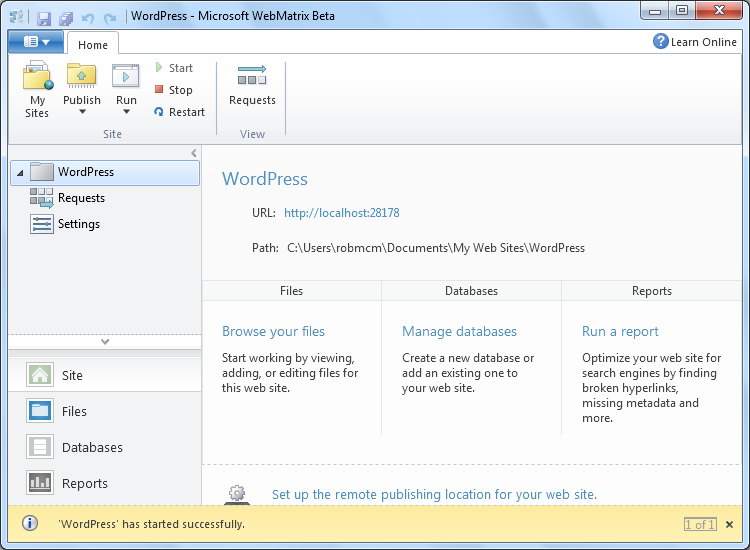The image size is (750, 550).
Task: Collapse the left navigation pane
Action: pyautogui.click(x=194, y=152)
